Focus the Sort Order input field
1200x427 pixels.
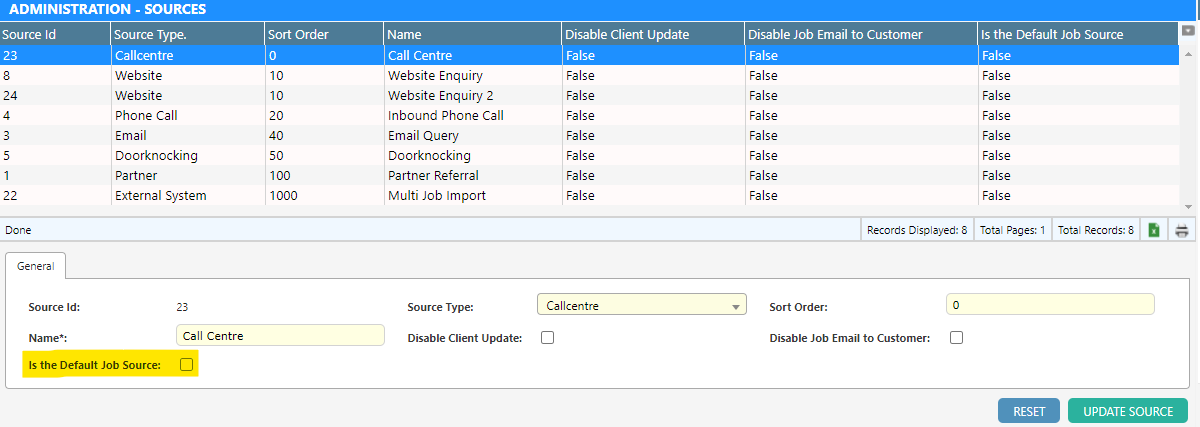coord(1049,304)
